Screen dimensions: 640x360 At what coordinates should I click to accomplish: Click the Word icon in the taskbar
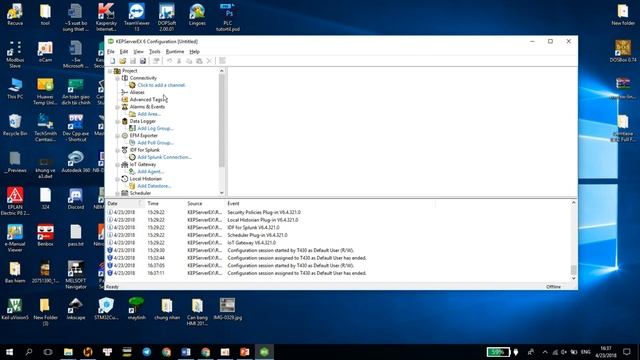(186, 352)
